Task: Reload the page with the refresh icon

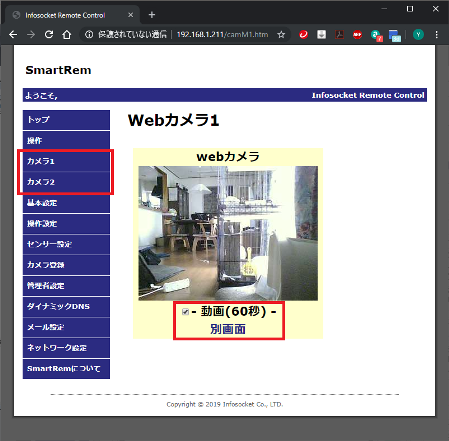Action: (49, 34)
